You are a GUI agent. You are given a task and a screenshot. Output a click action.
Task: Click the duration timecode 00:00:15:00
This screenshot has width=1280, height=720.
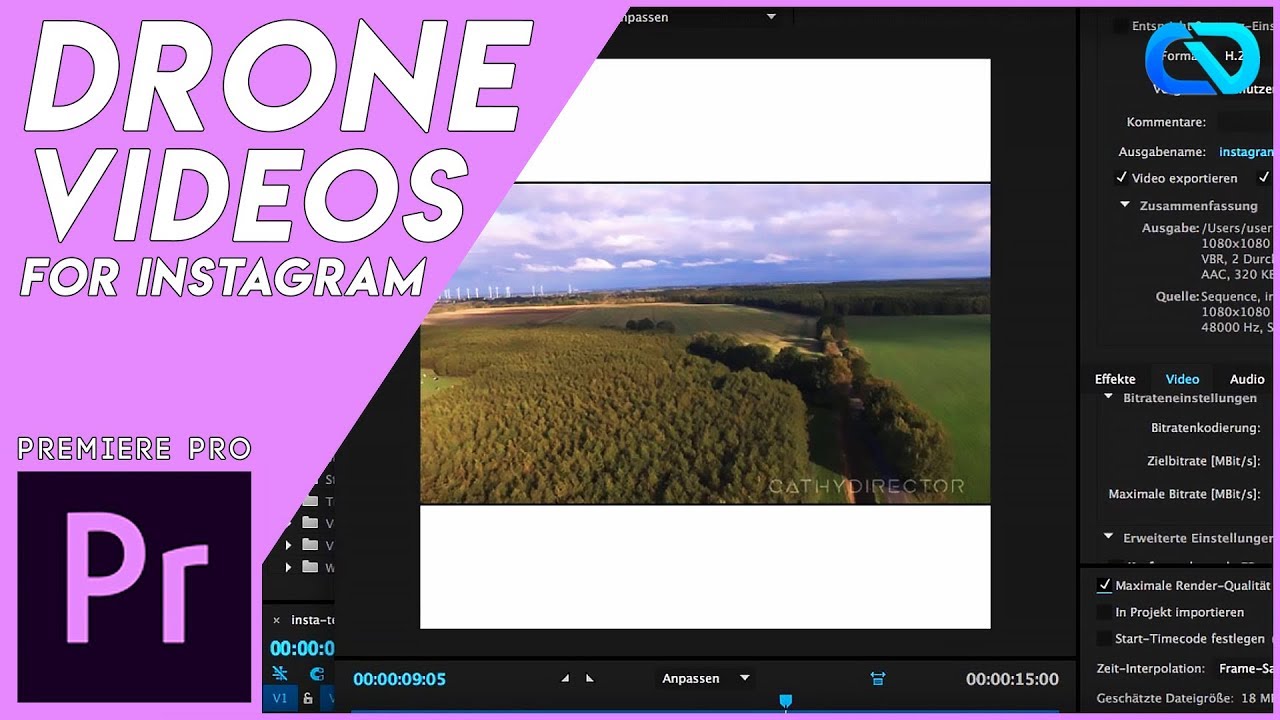pos(1012,679)
